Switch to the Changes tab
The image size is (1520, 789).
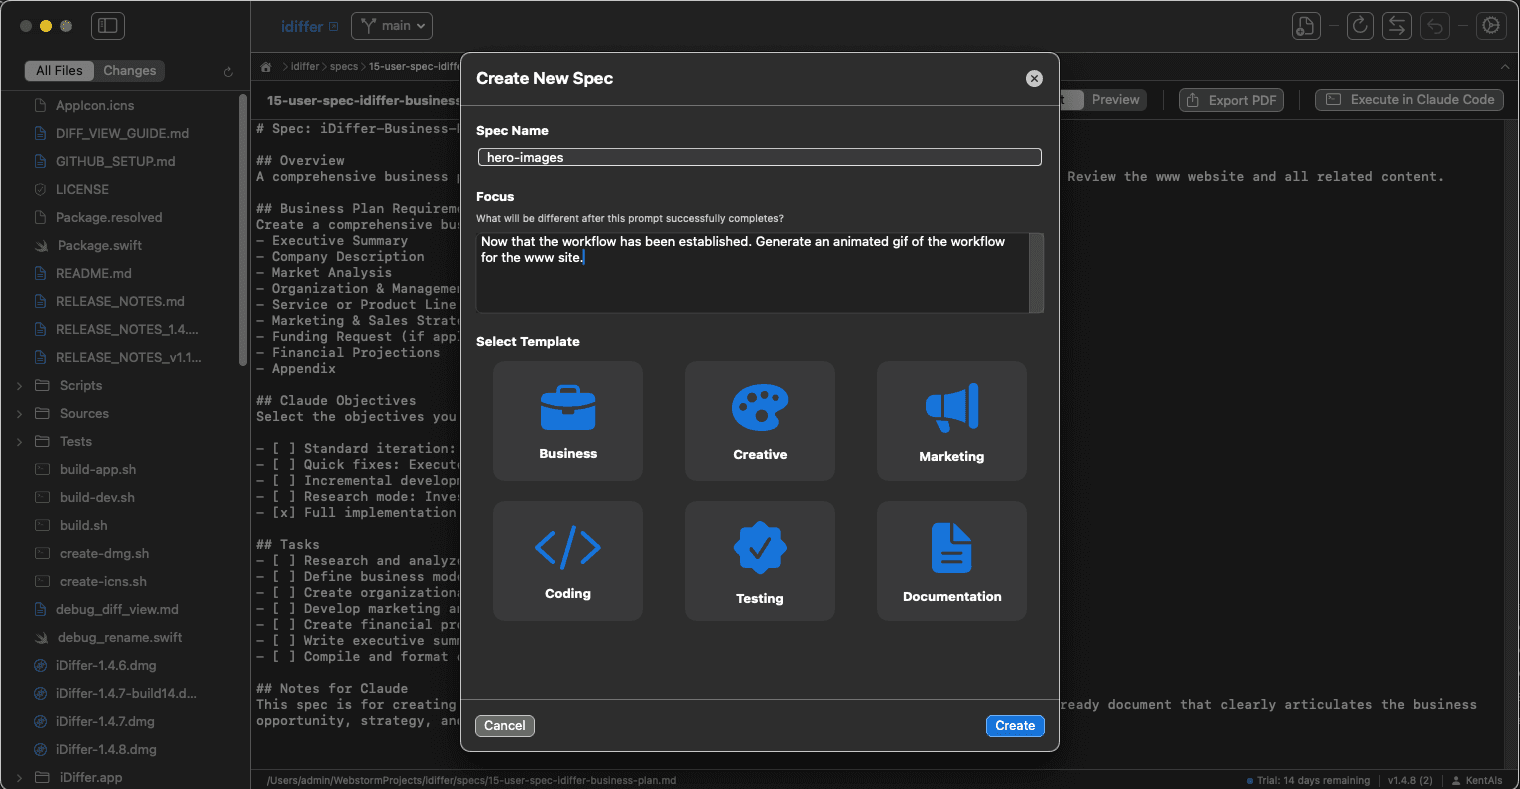[x=129, y=70]
